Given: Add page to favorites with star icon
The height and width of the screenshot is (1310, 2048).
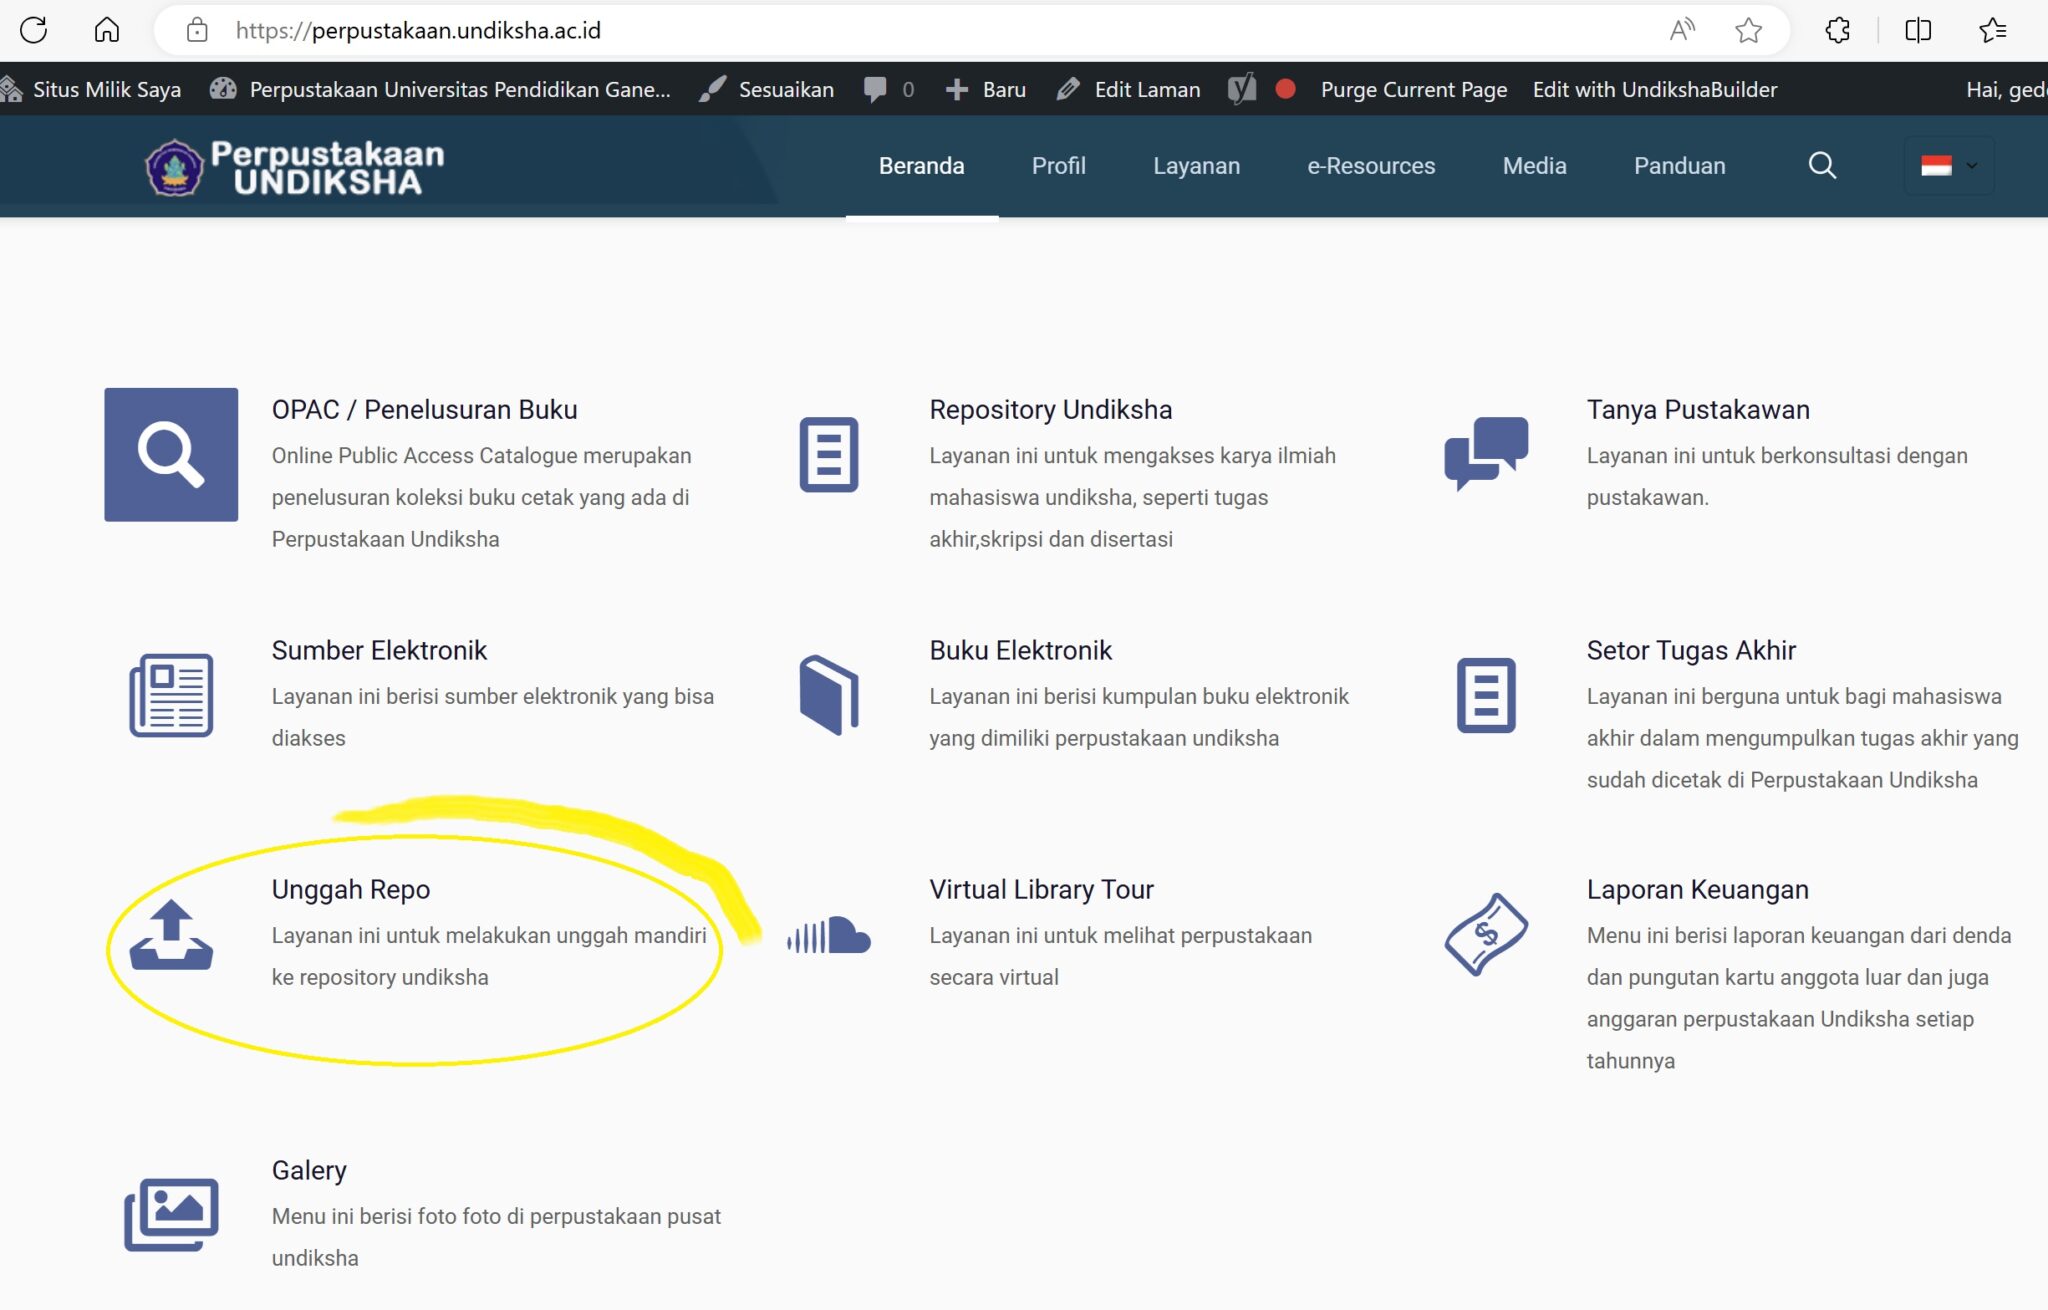Looking at the screenshot, I should [1748, 30].
